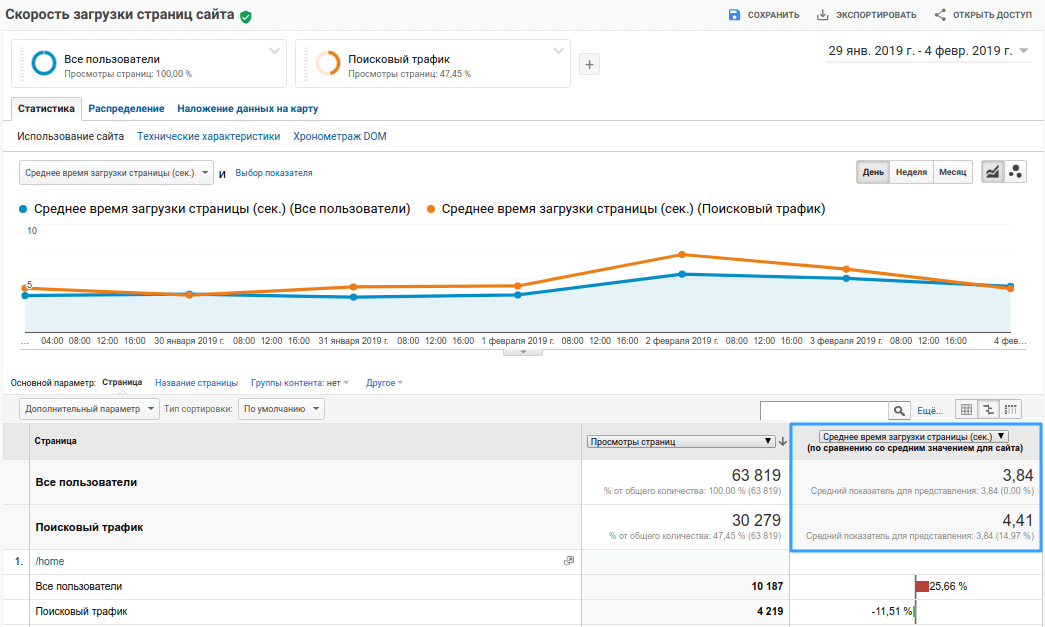Click the red 25,66 % comparison bar

[x=922, y=586]
